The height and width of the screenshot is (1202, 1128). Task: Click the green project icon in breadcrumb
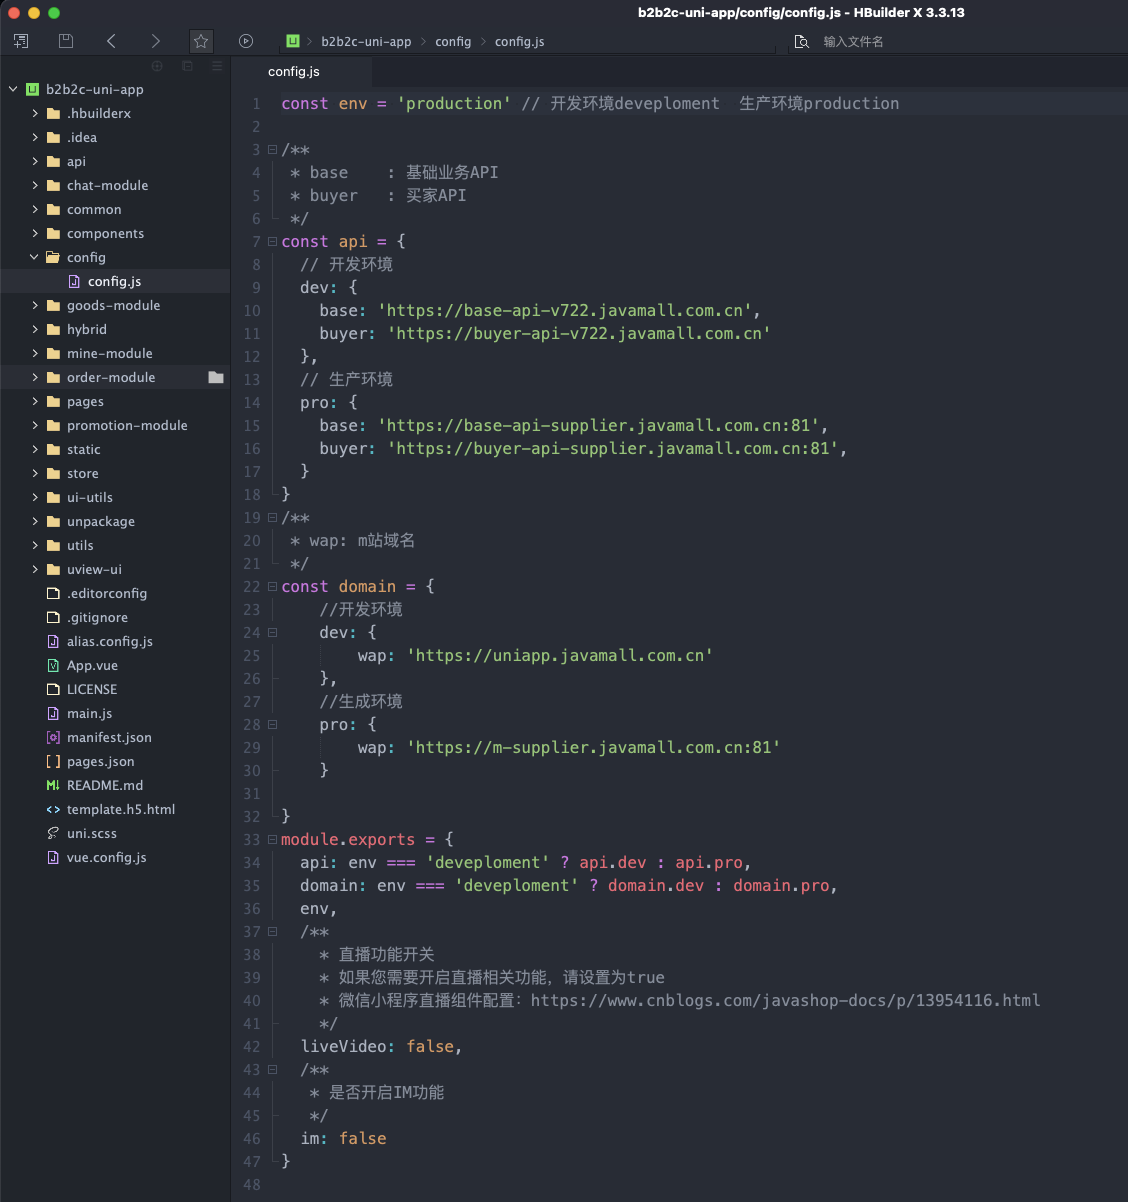click(293, 41)
